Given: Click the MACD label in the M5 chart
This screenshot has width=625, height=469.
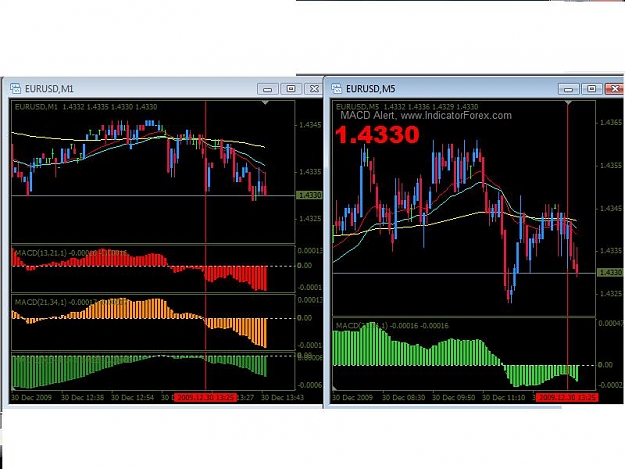Looking at the screenshot, I should 392,326.
